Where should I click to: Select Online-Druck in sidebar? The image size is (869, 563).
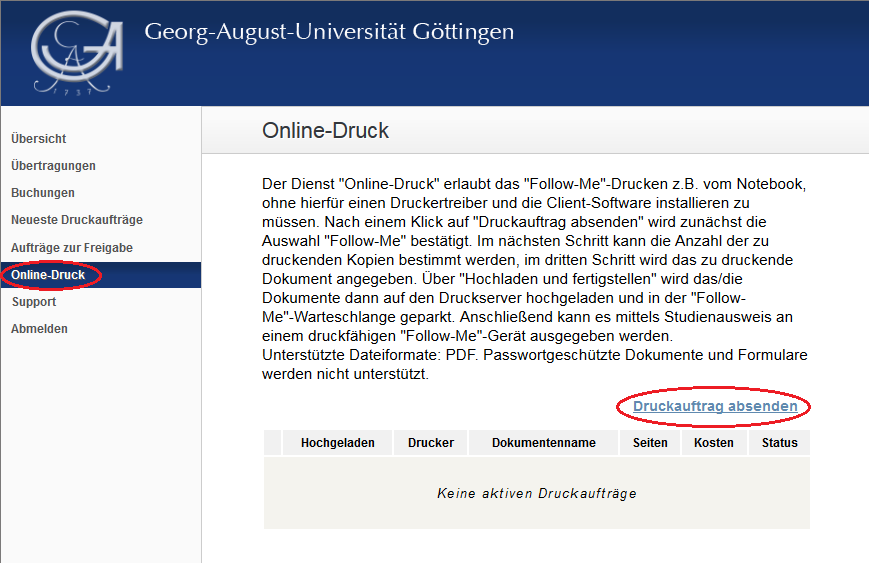coord(101,275)
